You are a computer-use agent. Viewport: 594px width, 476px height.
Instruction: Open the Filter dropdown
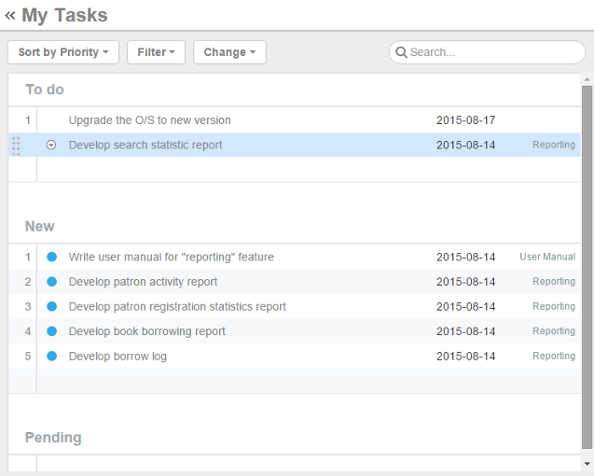[156, 52]
